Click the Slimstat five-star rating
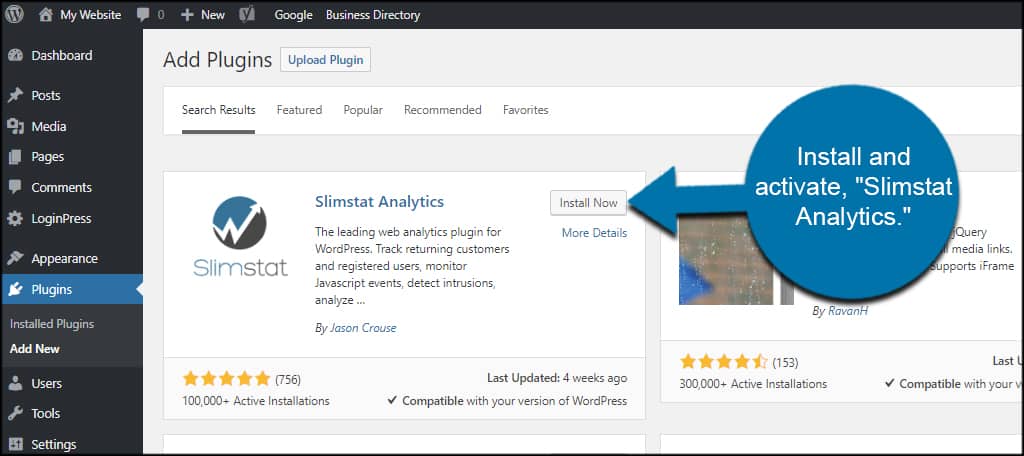Screen dimensions: 1024x456 (227, 379)
